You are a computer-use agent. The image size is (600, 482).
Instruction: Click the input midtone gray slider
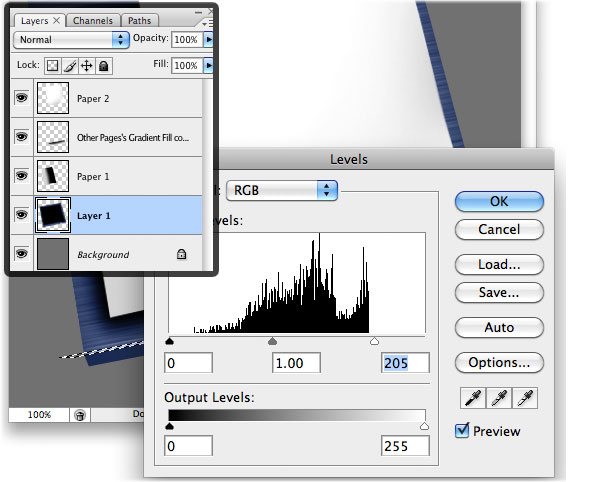pos(272,341)
